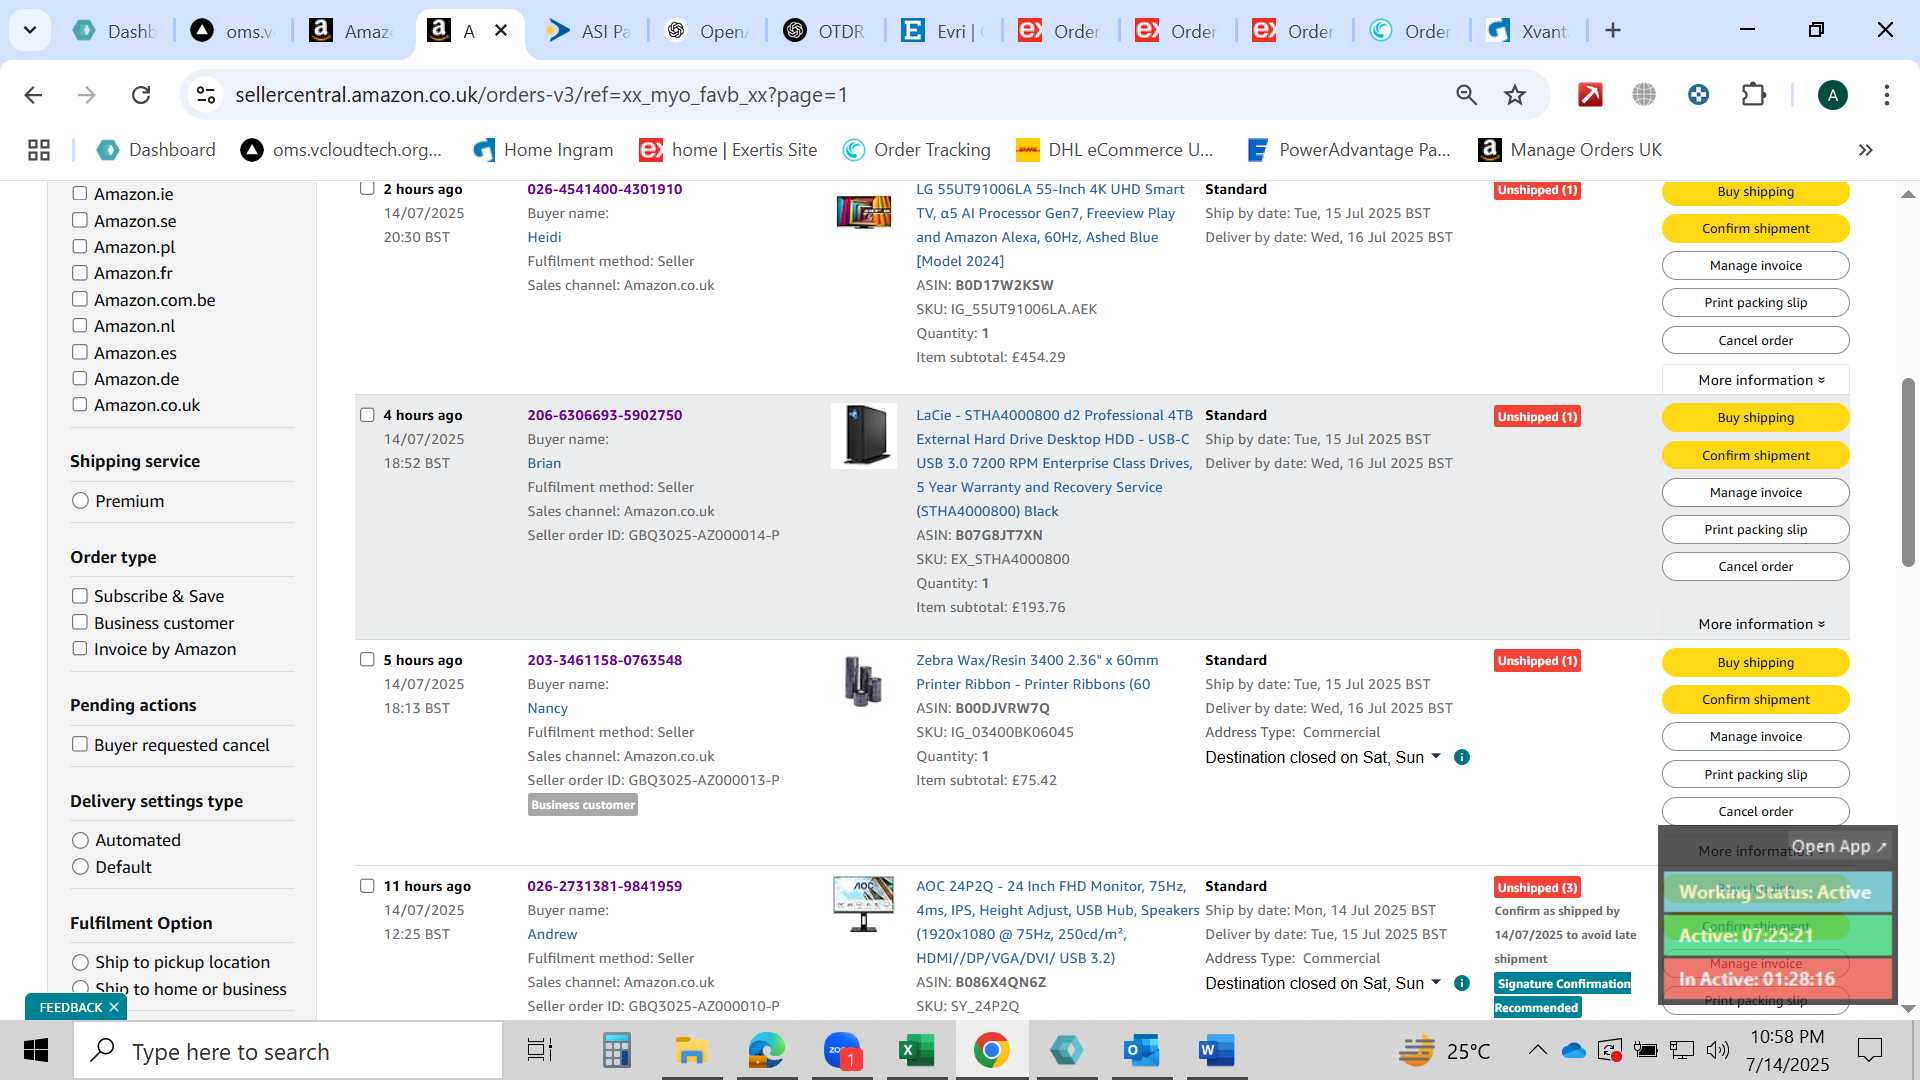
Task: Click the LG TV product thumbnail
Action: pyautogui.click(x=864, y=211)
